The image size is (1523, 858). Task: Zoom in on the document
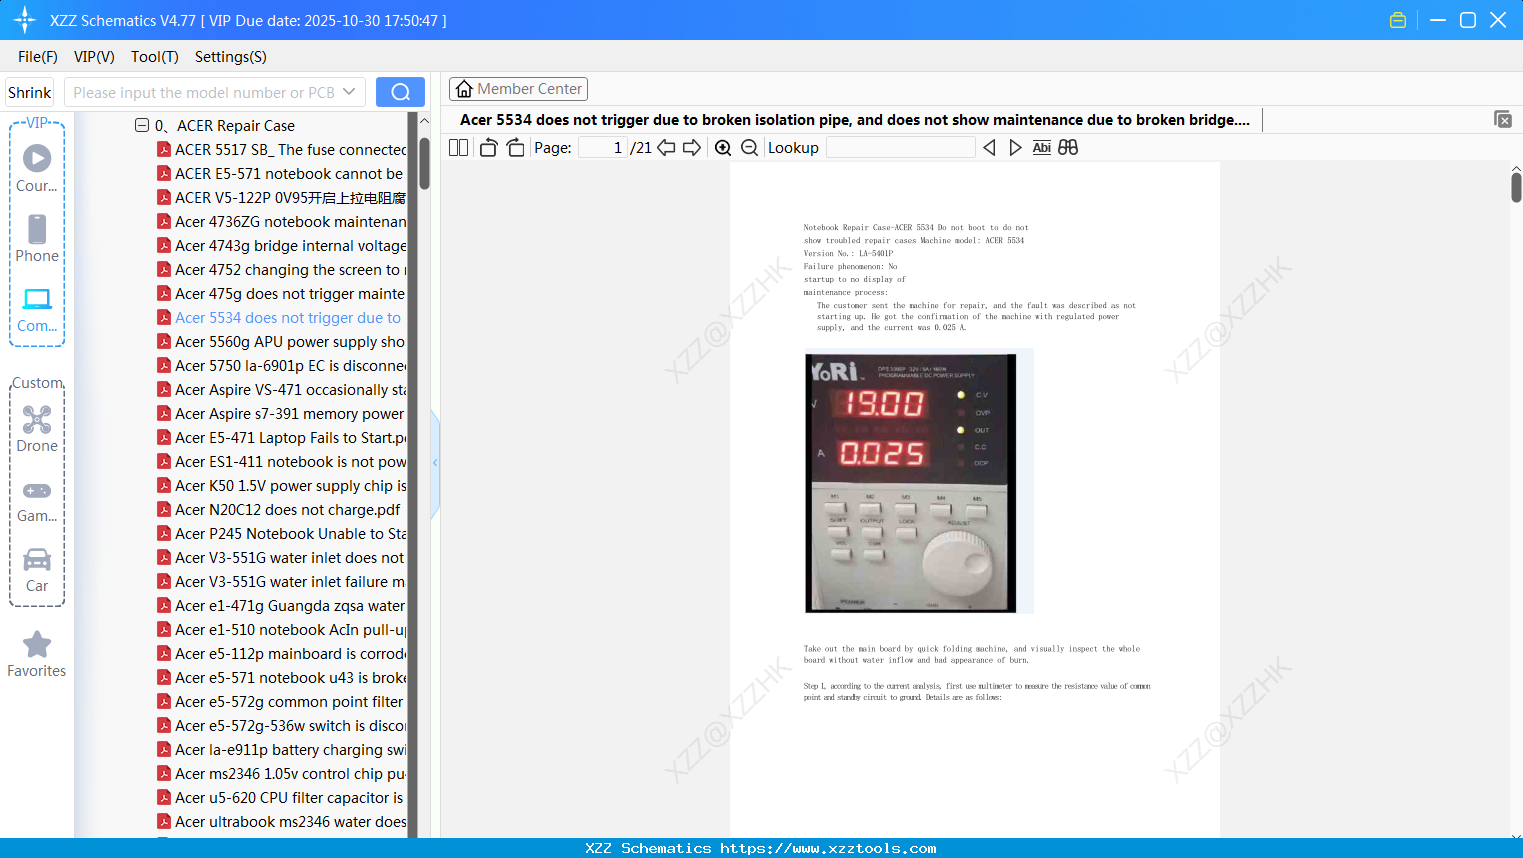click(723, 148)
